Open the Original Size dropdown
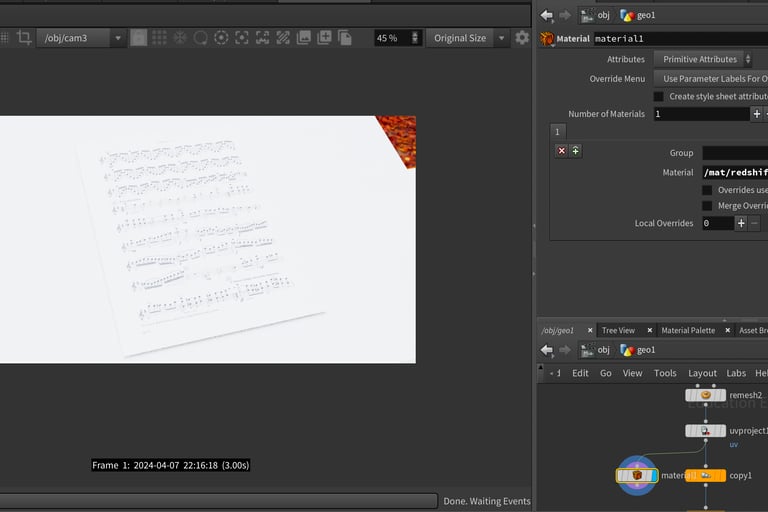The height and width of the screenshot is (512, 768). [x=467, y=38]
